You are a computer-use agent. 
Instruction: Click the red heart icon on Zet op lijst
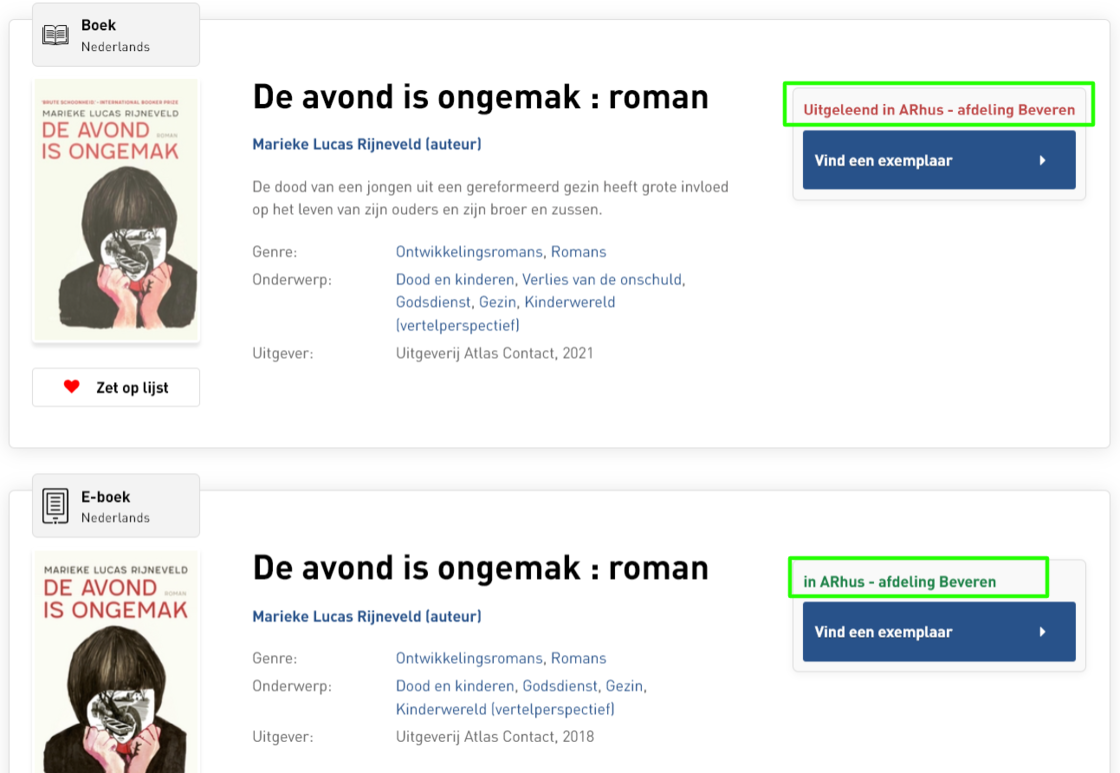point(71,386)
